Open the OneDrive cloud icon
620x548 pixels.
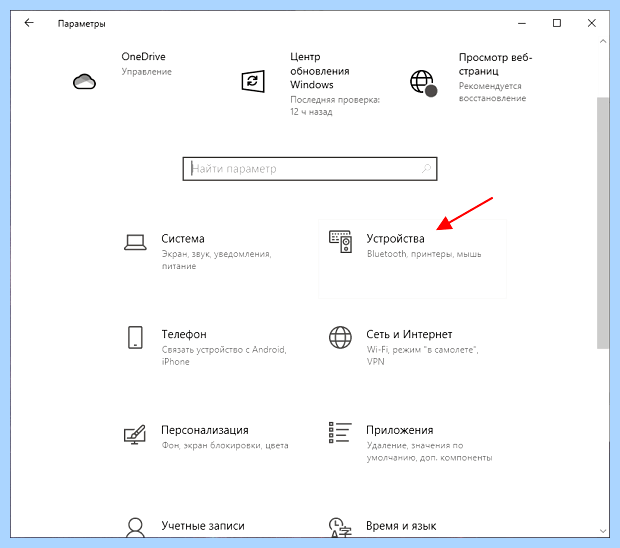point(84,81)
